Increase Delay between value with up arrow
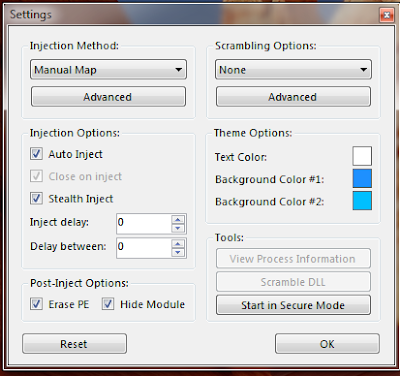Viewport: 400px width, 376px height. pyautogui.click(x=178, y=244)
